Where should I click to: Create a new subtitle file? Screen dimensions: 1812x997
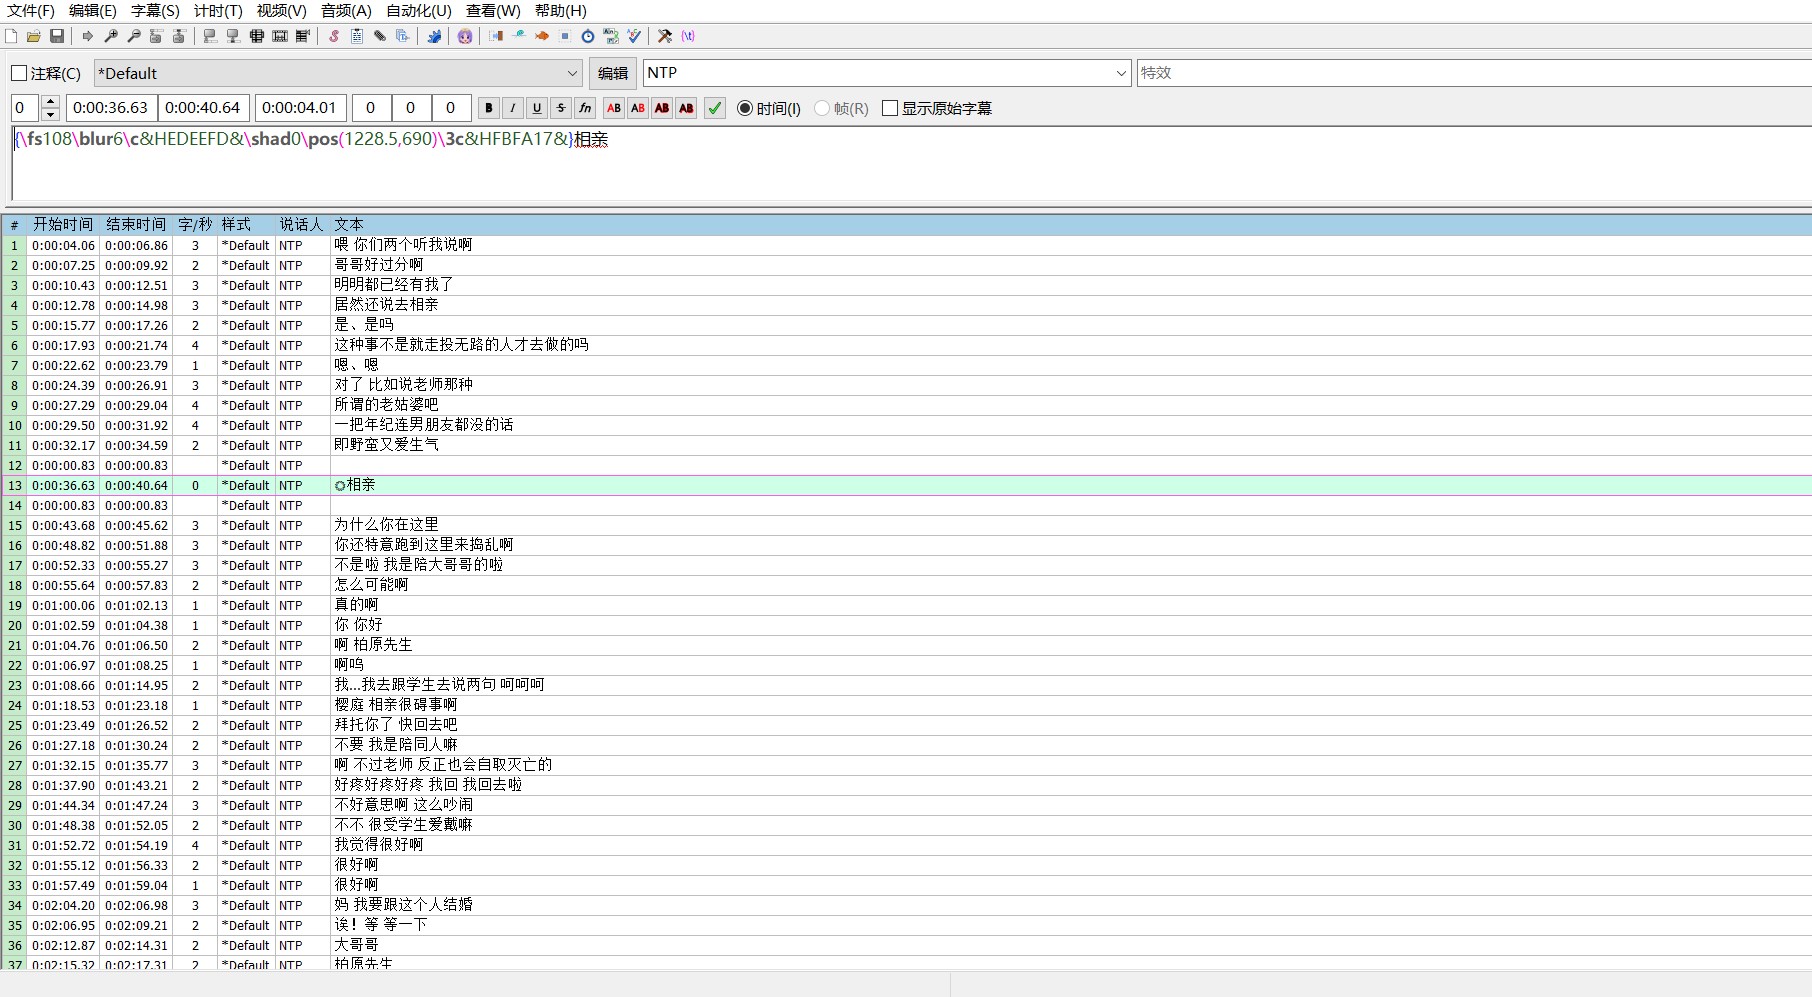point(11,36)
